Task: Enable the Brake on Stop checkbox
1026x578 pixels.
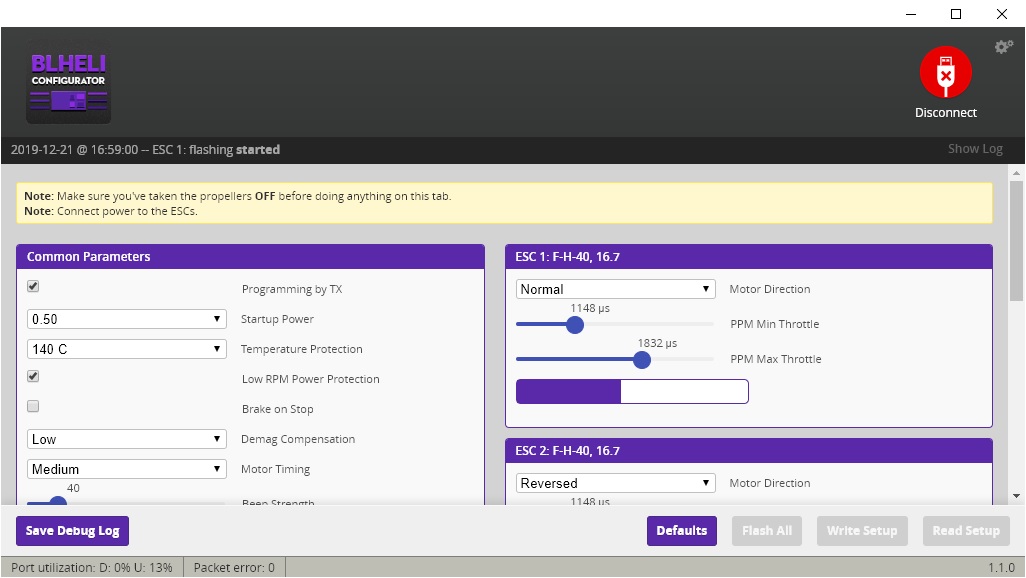Action: 33,406
